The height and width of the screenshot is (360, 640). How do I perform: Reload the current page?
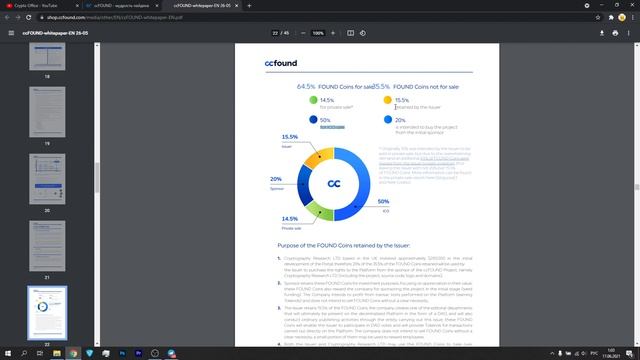click(29, 18)
